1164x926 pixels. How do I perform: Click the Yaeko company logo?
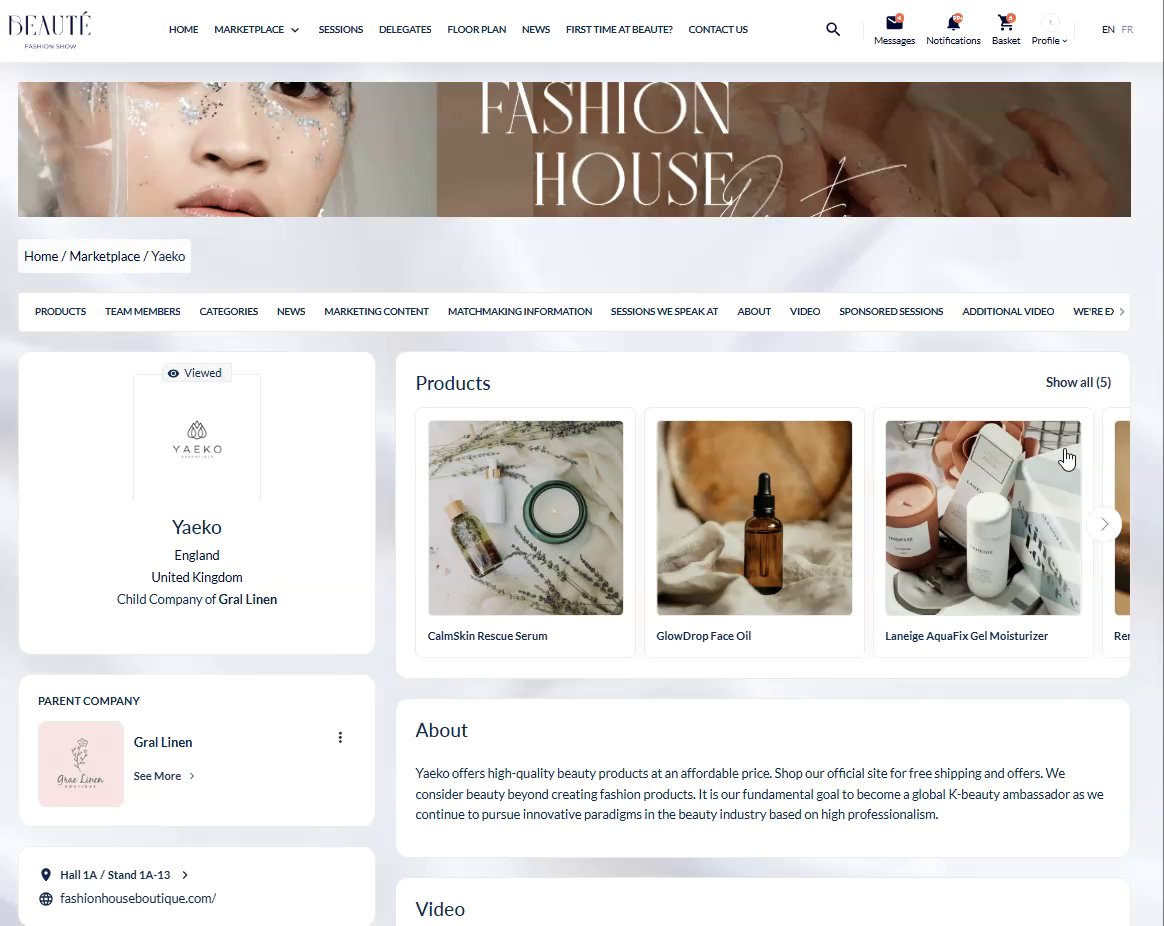point(197,439)
